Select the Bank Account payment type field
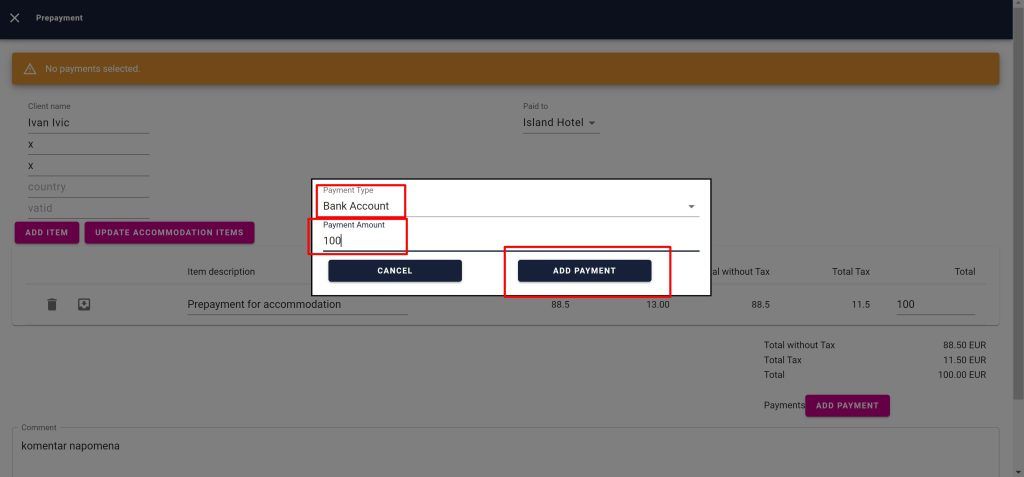 point(500,206)
